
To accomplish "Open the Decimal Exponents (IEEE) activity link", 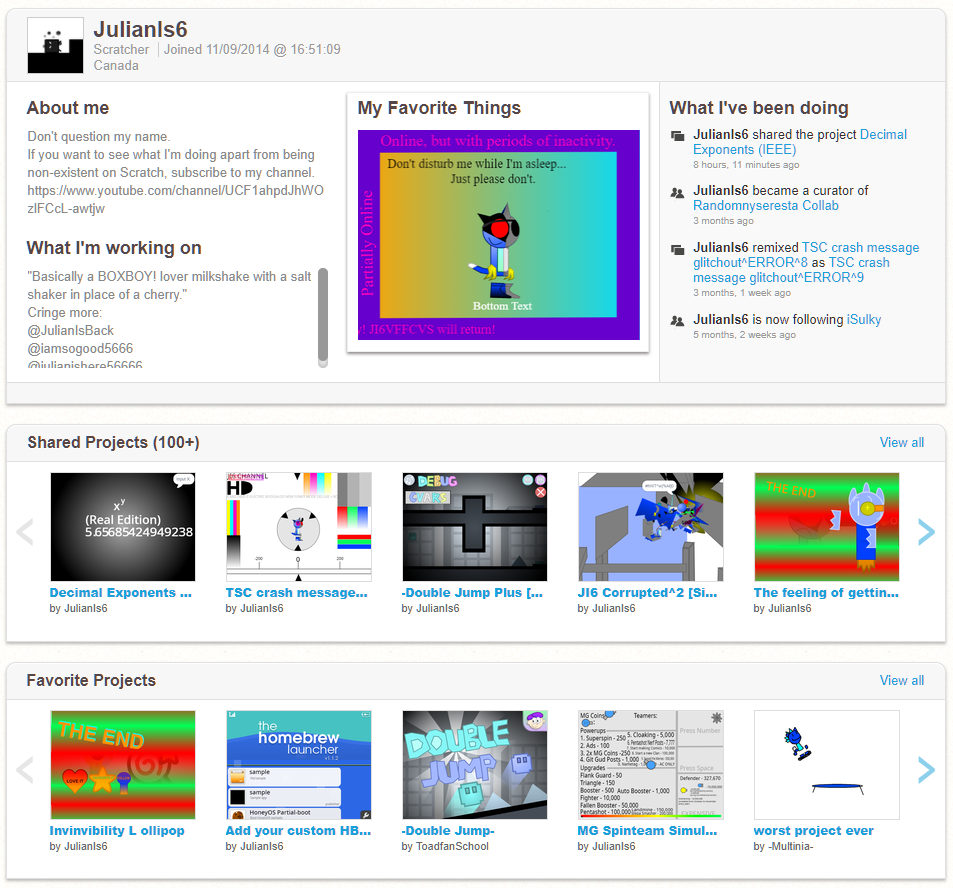I will 800,142.
